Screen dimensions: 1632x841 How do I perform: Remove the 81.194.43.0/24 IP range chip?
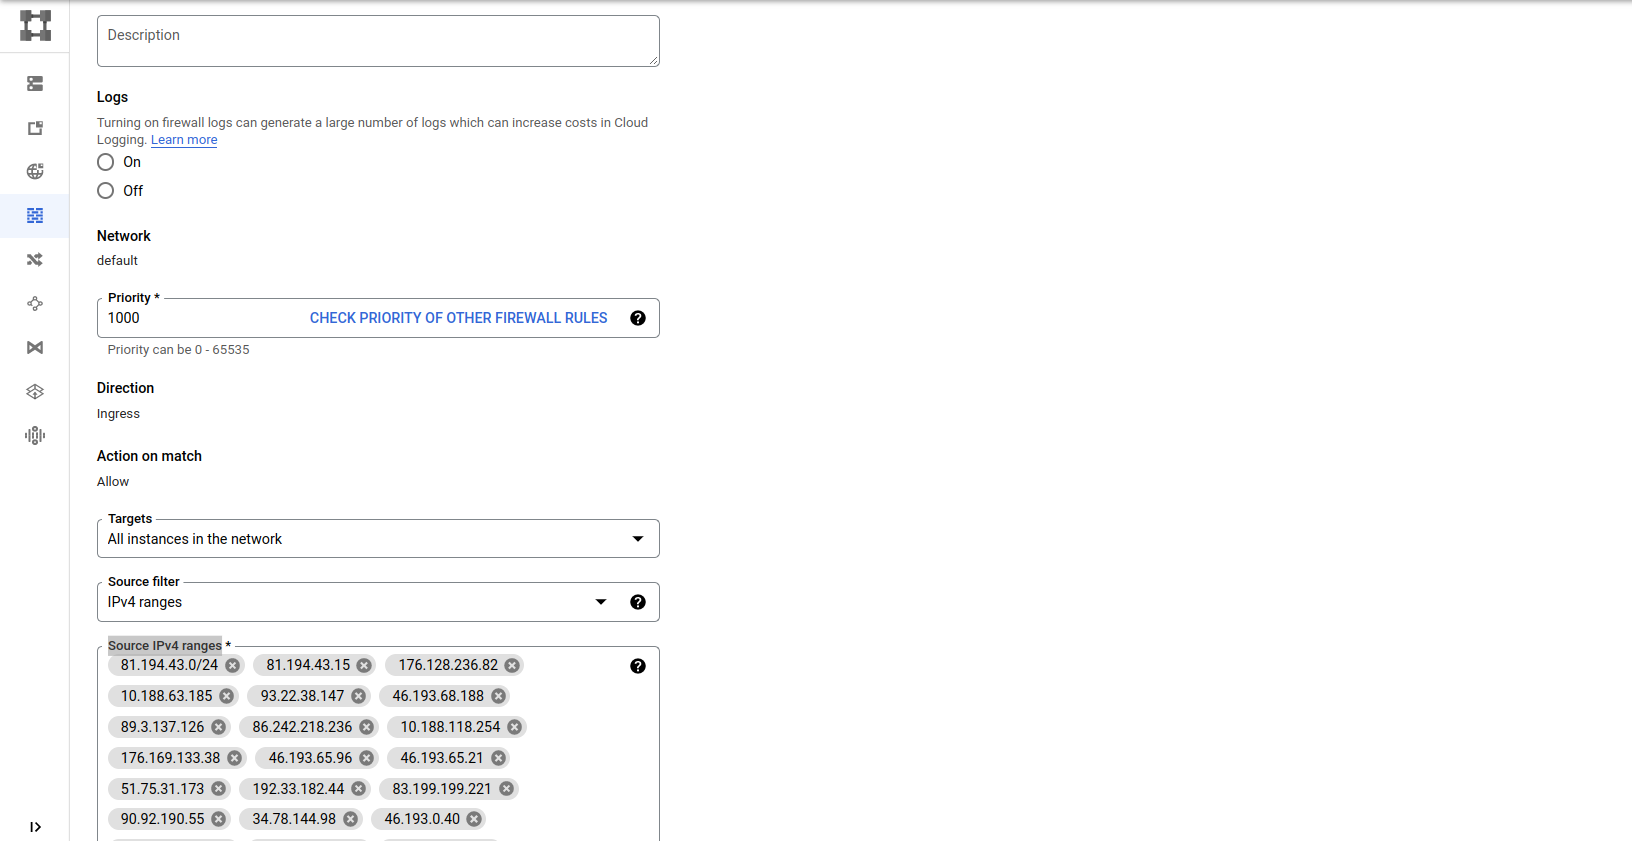coord(233,666)
